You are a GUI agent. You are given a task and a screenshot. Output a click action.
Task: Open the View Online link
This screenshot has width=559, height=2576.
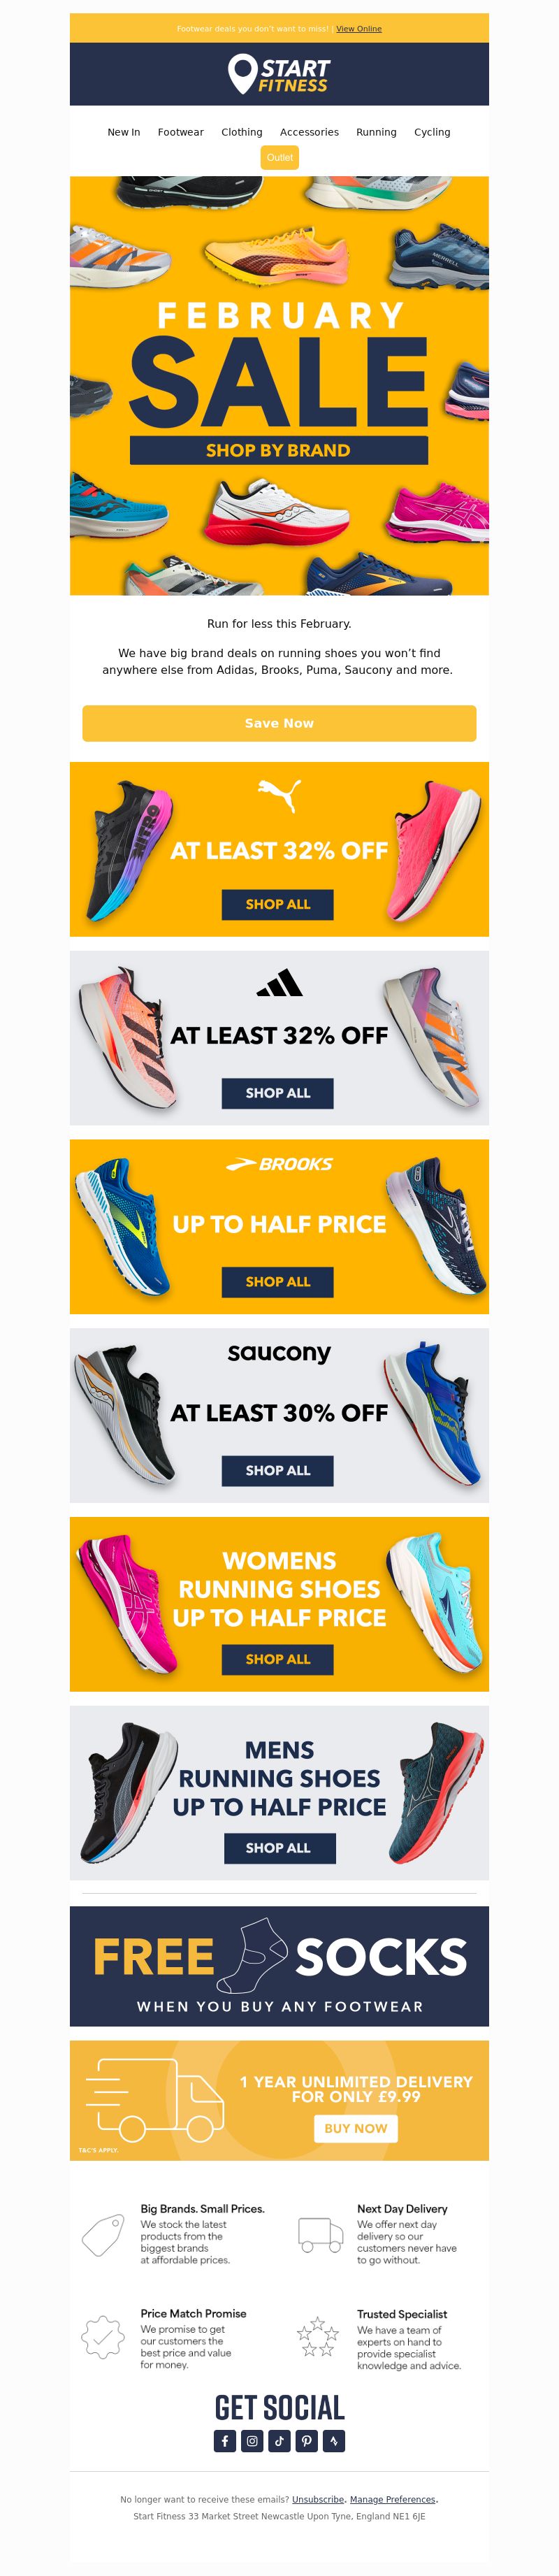click(x=359, y=29)
